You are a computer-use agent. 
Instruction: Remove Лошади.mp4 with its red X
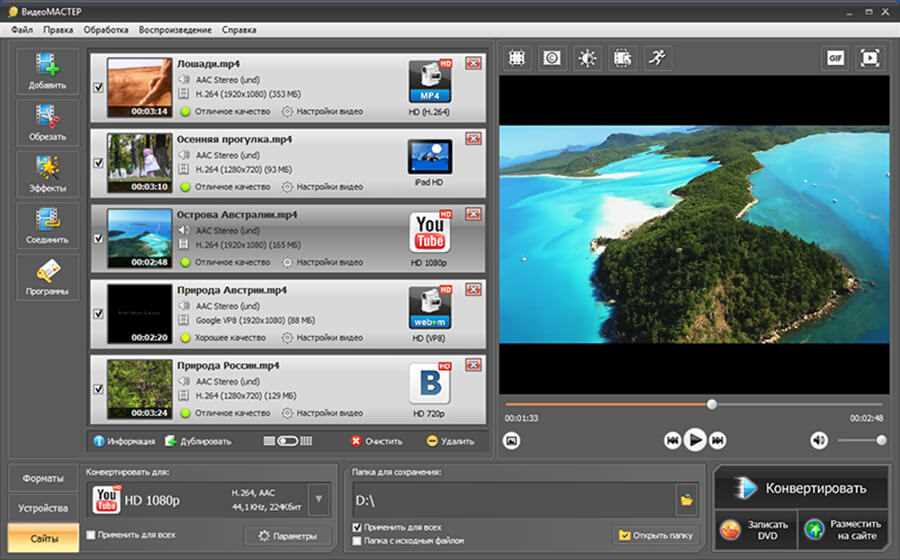[474, 63]
